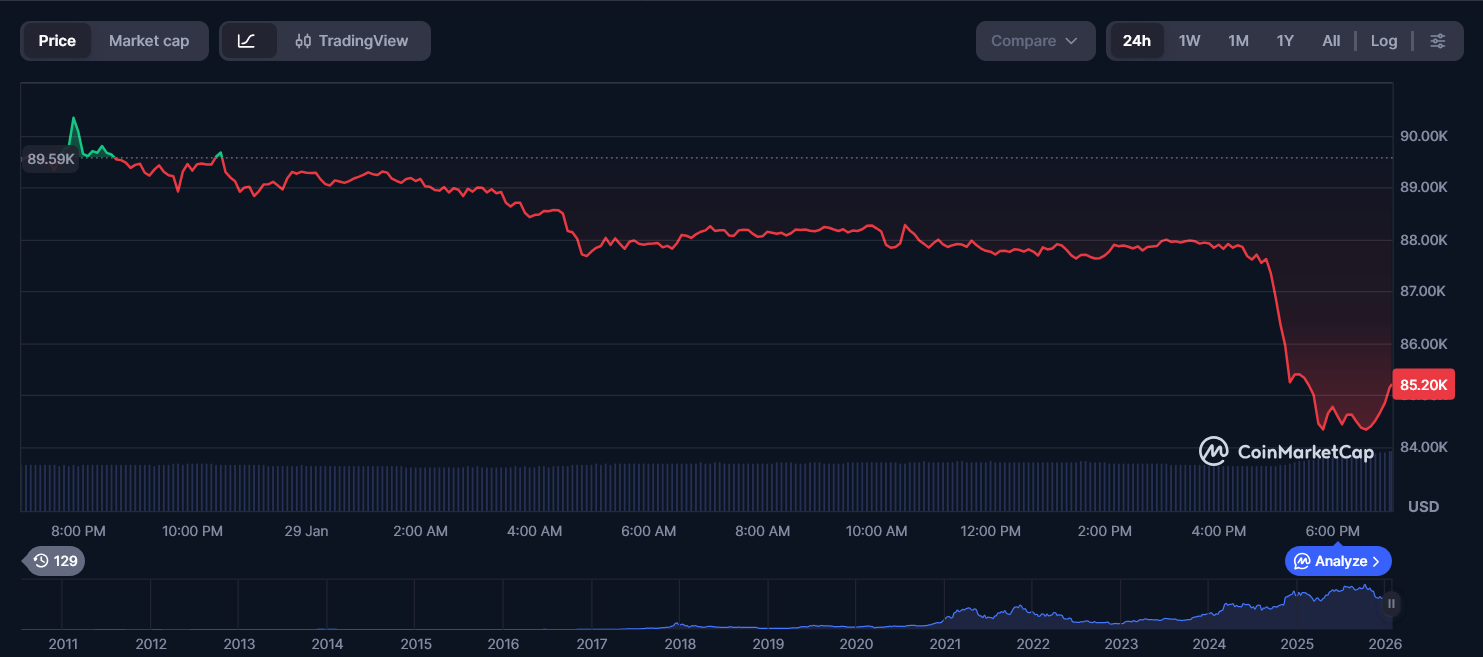1483x657 pixels.
Task: Select the Market cap tab
Action: pyautogui.click(x=149, y=41)
